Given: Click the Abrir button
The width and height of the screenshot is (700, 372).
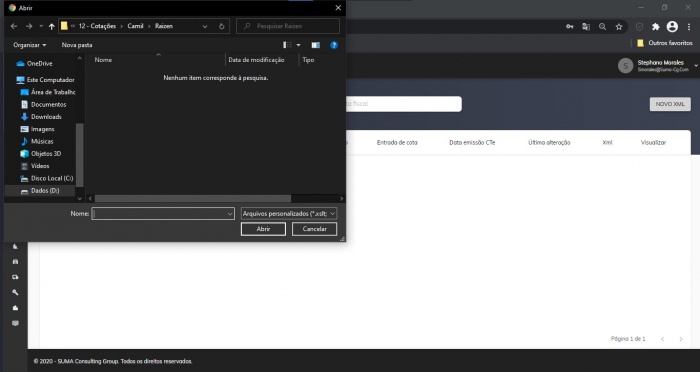Looking at the screenshot, I should click(x=263, y=229).
